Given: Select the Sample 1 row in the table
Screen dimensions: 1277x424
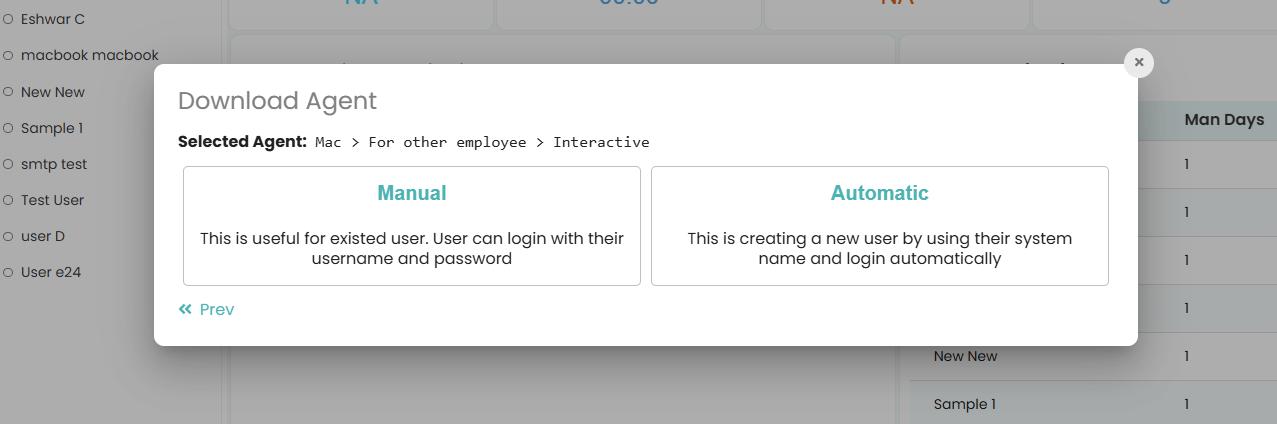Looking at the screenshot, I should click(x=964, y=404).
